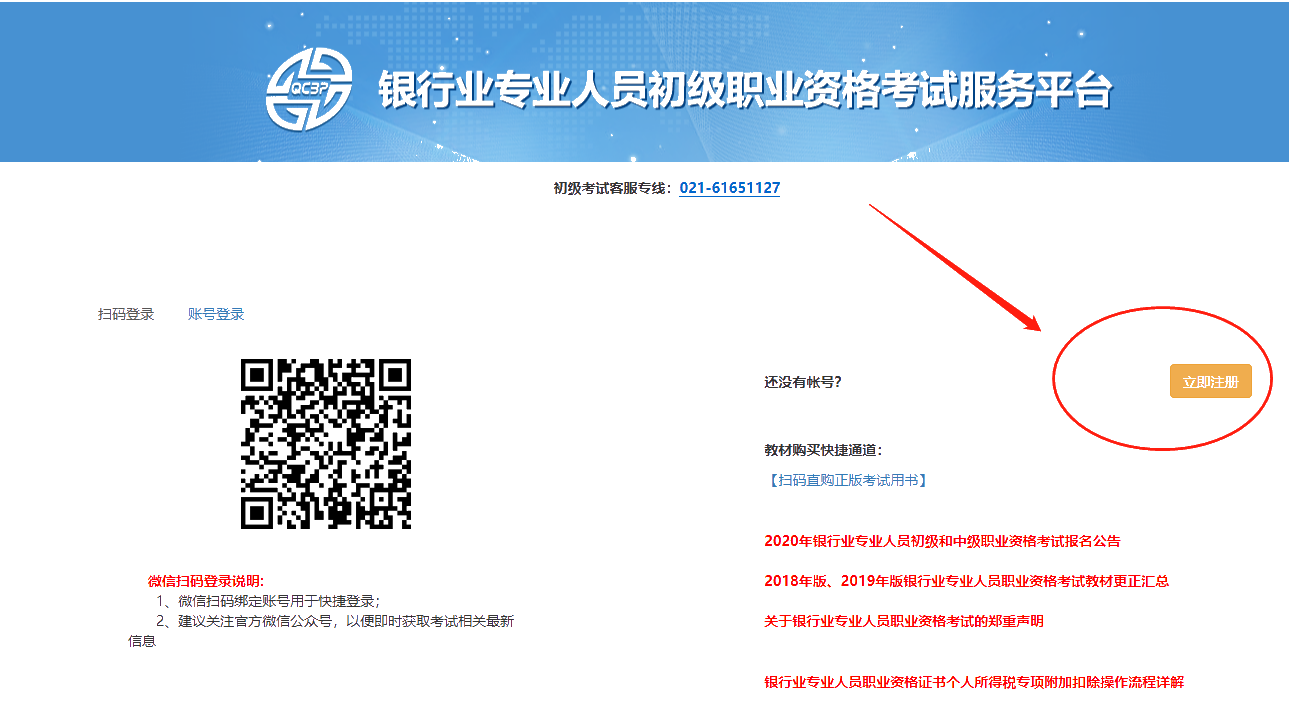Open 郑重声明 statement link
Screen dimensions: 1289x705
(904, 621)
